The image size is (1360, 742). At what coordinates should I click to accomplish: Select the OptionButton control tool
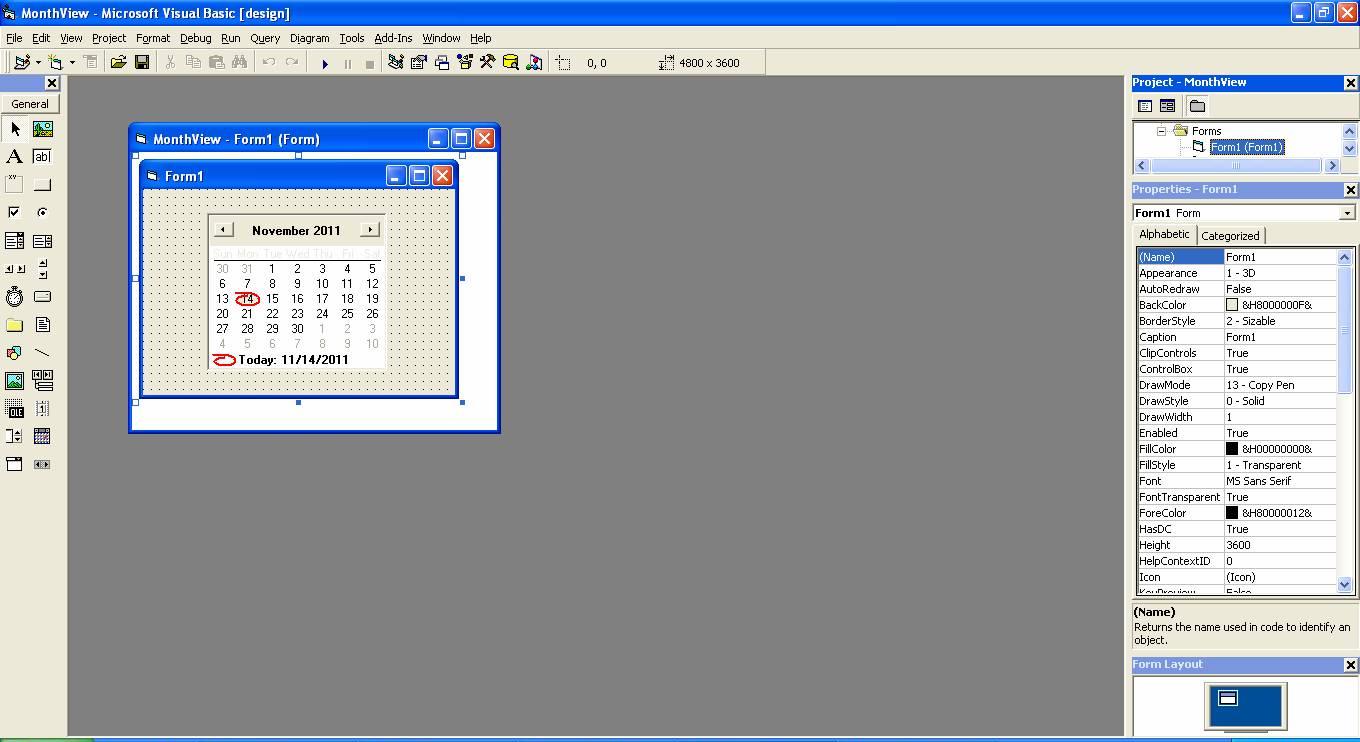coord(42,213)
